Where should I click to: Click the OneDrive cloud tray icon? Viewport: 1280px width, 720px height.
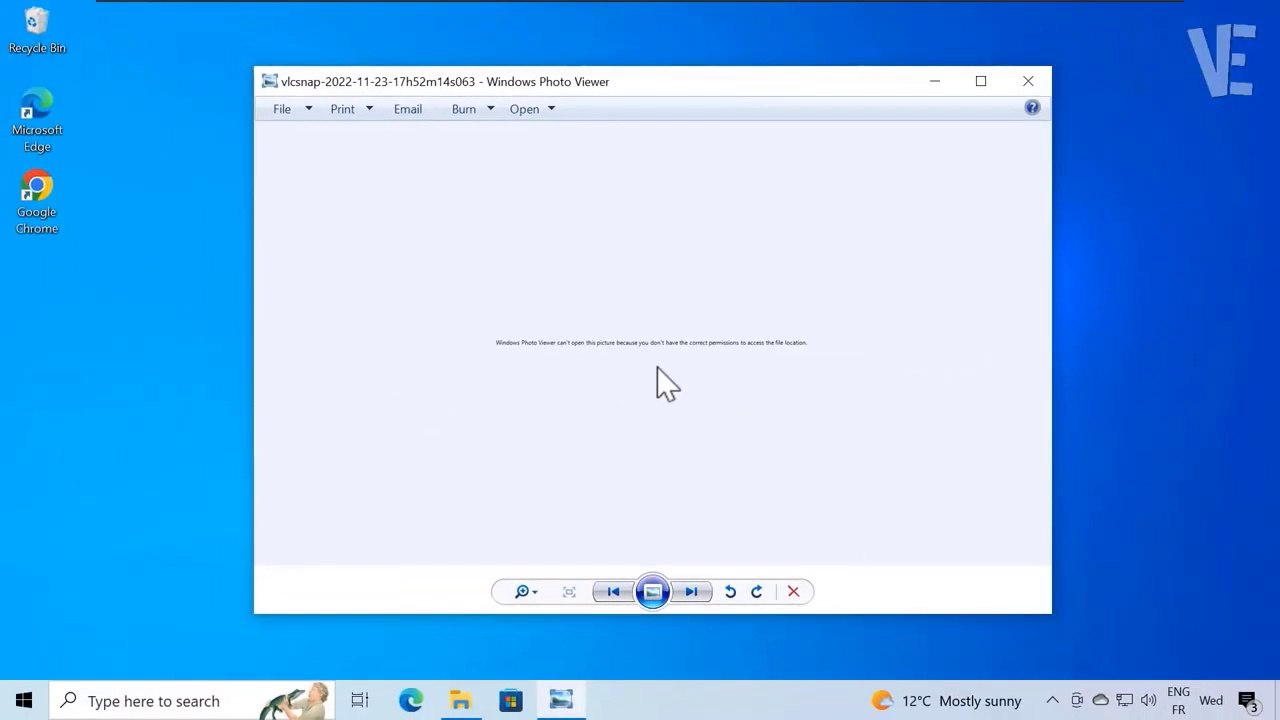[1100, 701]
